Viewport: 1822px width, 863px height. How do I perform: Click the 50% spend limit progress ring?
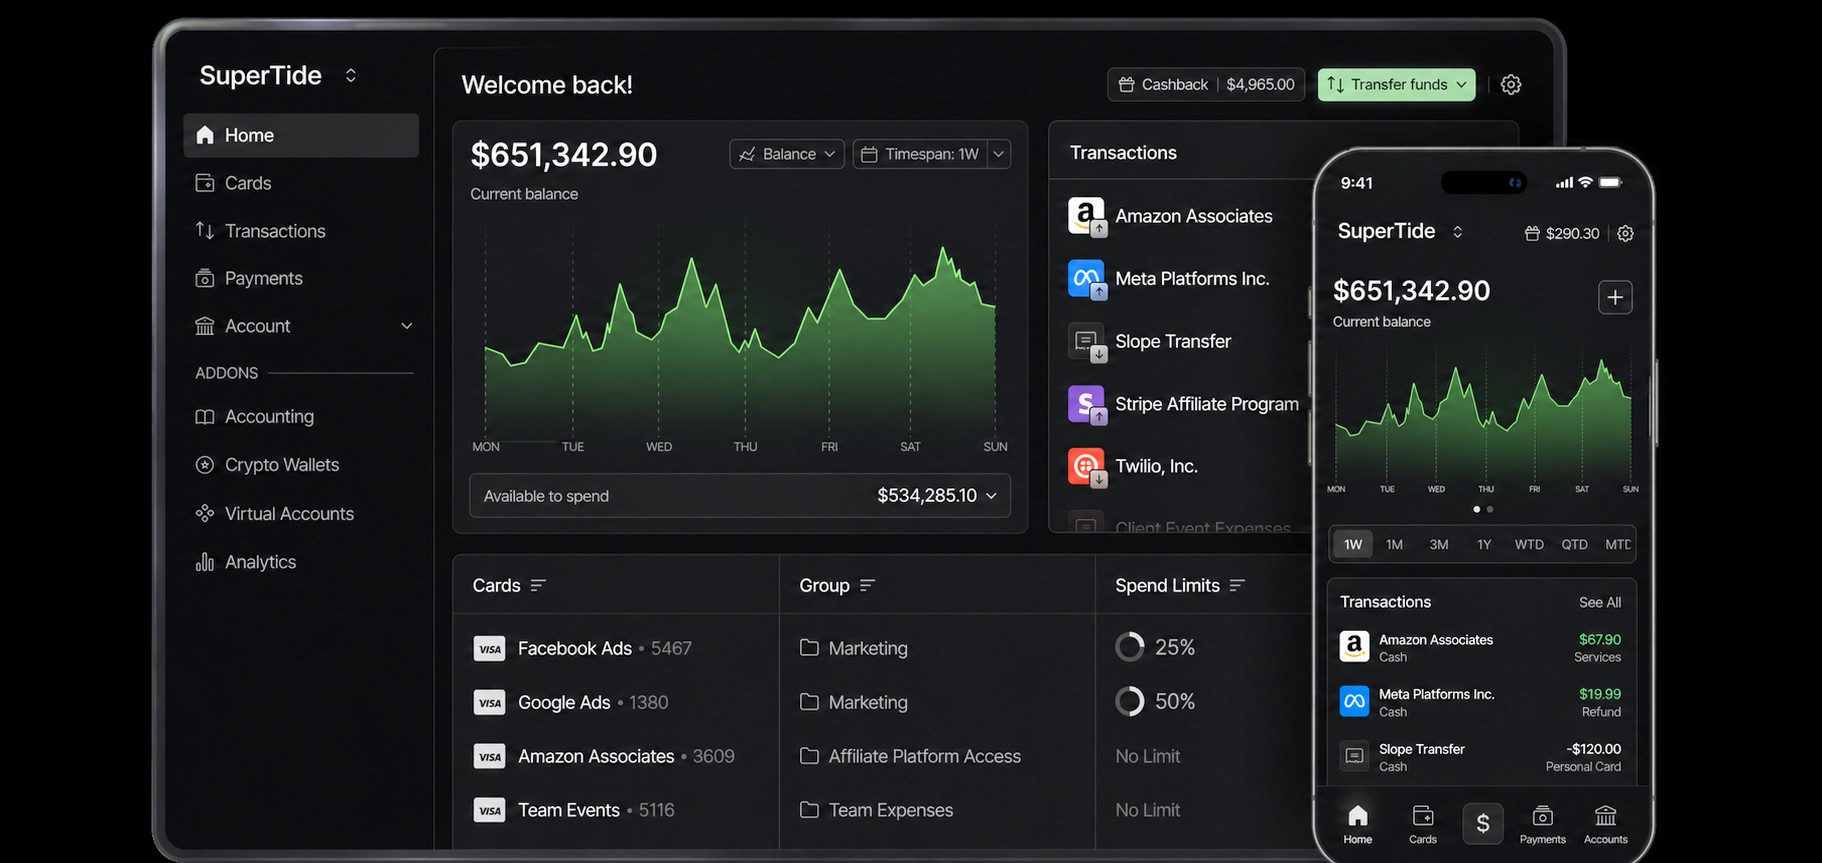(x=1130, y=701)
